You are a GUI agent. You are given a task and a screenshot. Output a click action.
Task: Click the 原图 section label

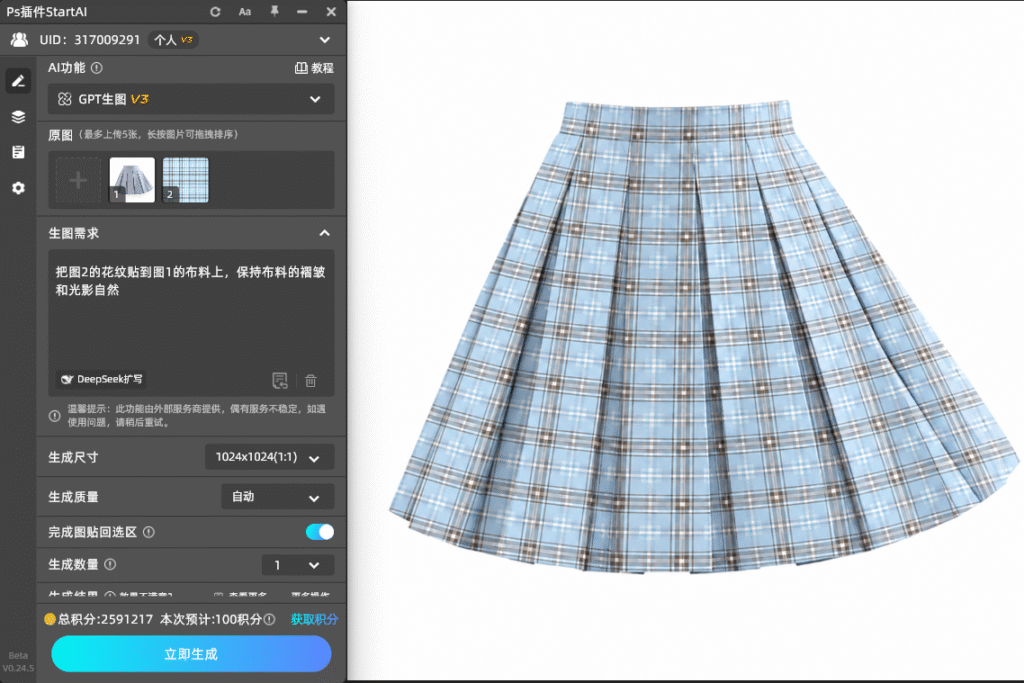pos(60,135)
